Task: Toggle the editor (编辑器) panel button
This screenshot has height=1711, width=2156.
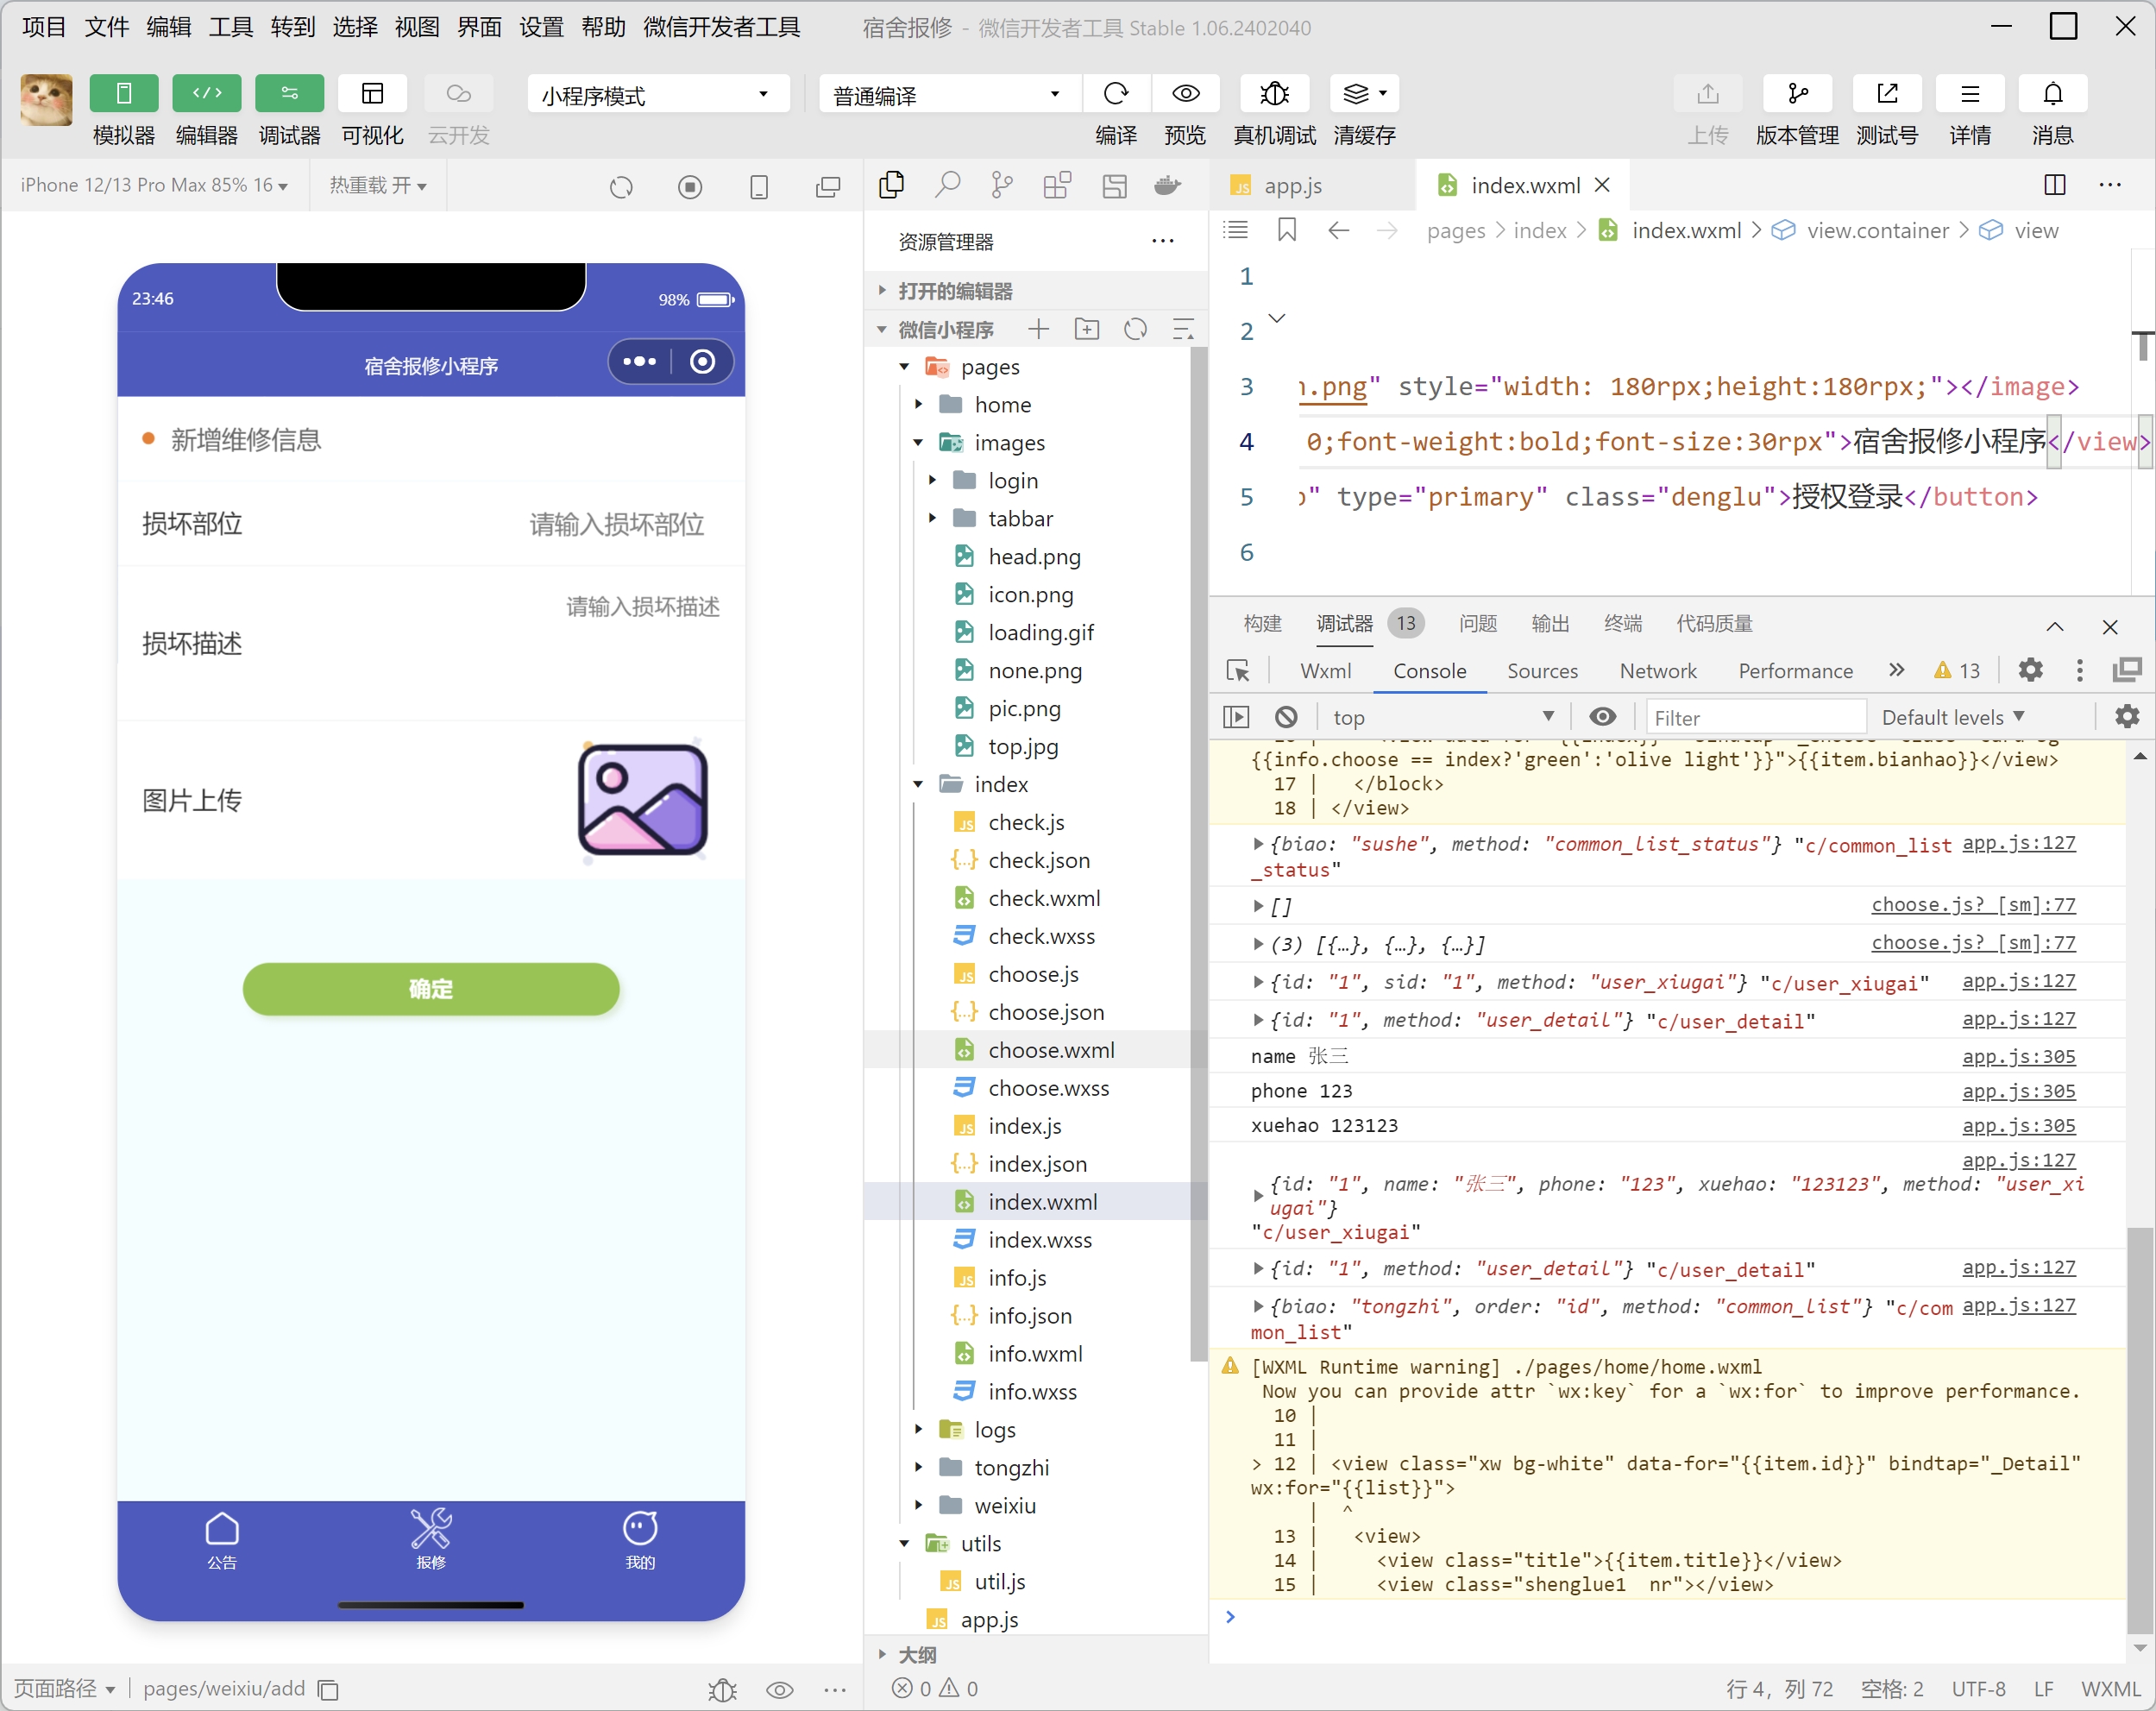Action: click(206, 94)
